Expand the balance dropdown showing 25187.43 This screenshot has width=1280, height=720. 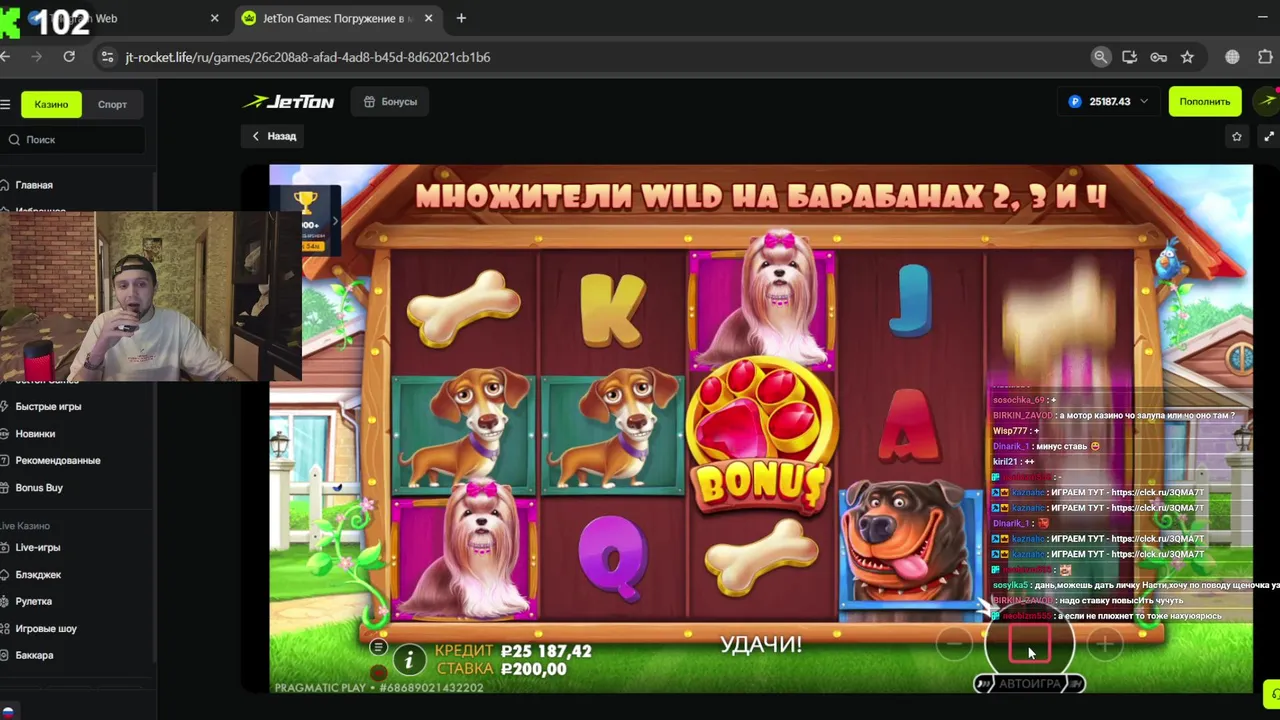[1108, 101]
